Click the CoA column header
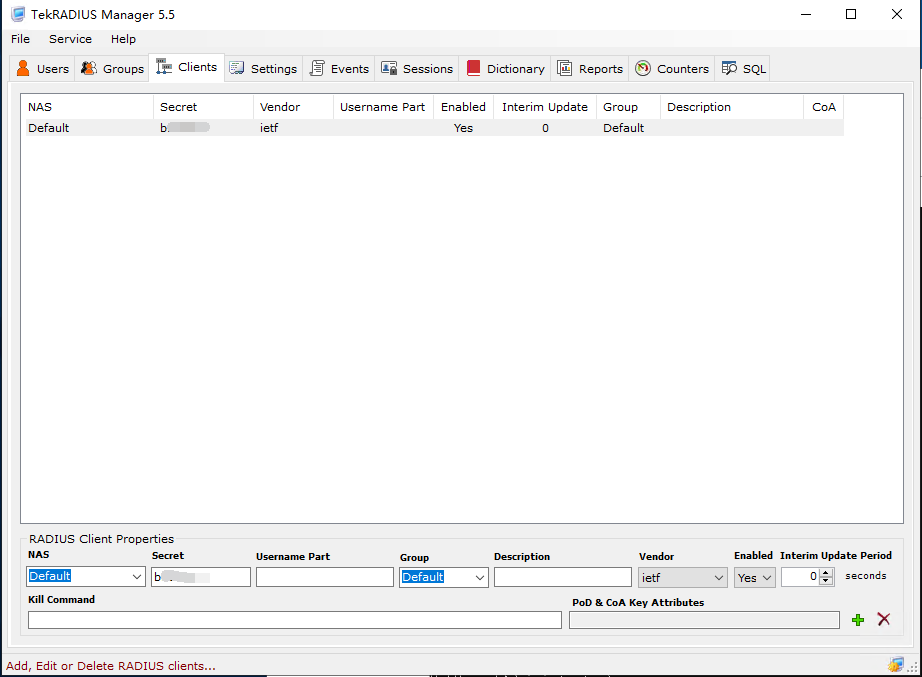922x677 pixels. click(824, 107)
